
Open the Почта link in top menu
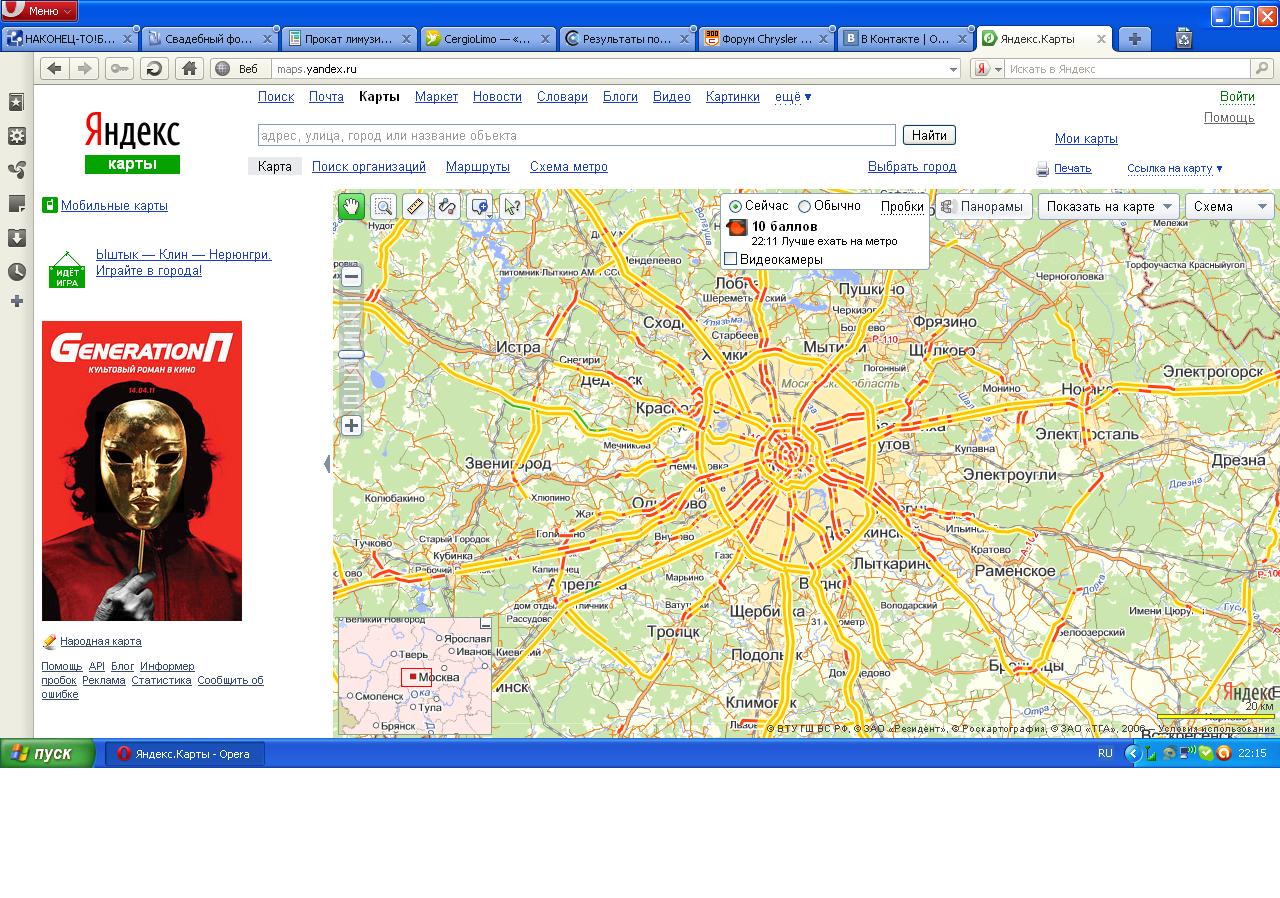(x=326, y=97)
